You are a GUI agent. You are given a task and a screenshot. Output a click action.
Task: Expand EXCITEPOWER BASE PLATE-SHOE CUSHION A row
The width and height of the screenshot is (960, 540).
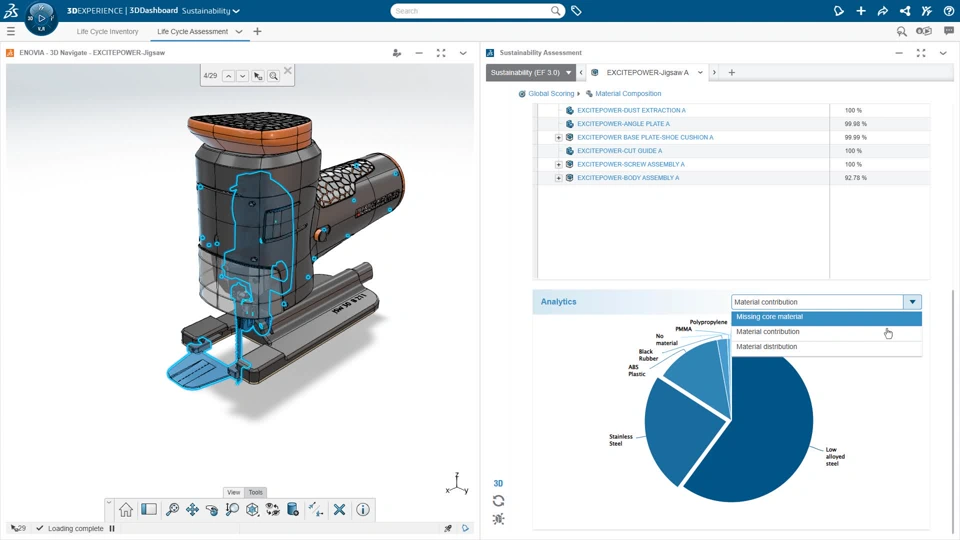[558, 138]
